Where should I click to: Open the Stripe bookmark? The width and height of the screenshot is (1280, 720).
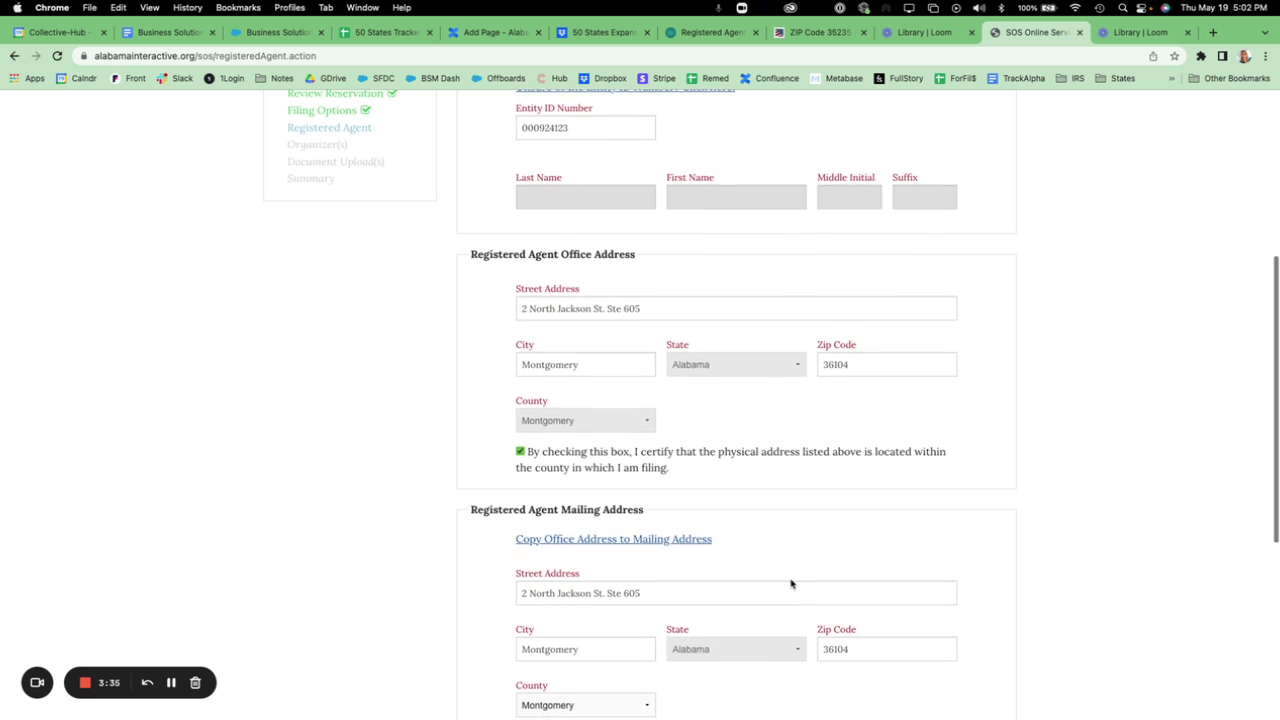click(657, 78)
